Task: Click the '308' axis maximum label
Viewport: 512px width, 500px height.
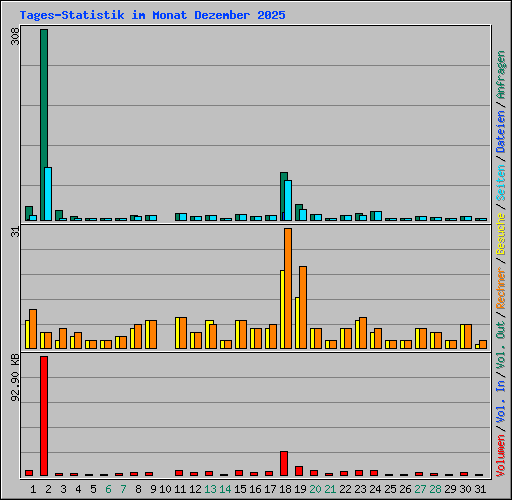Action: (16, 36)
